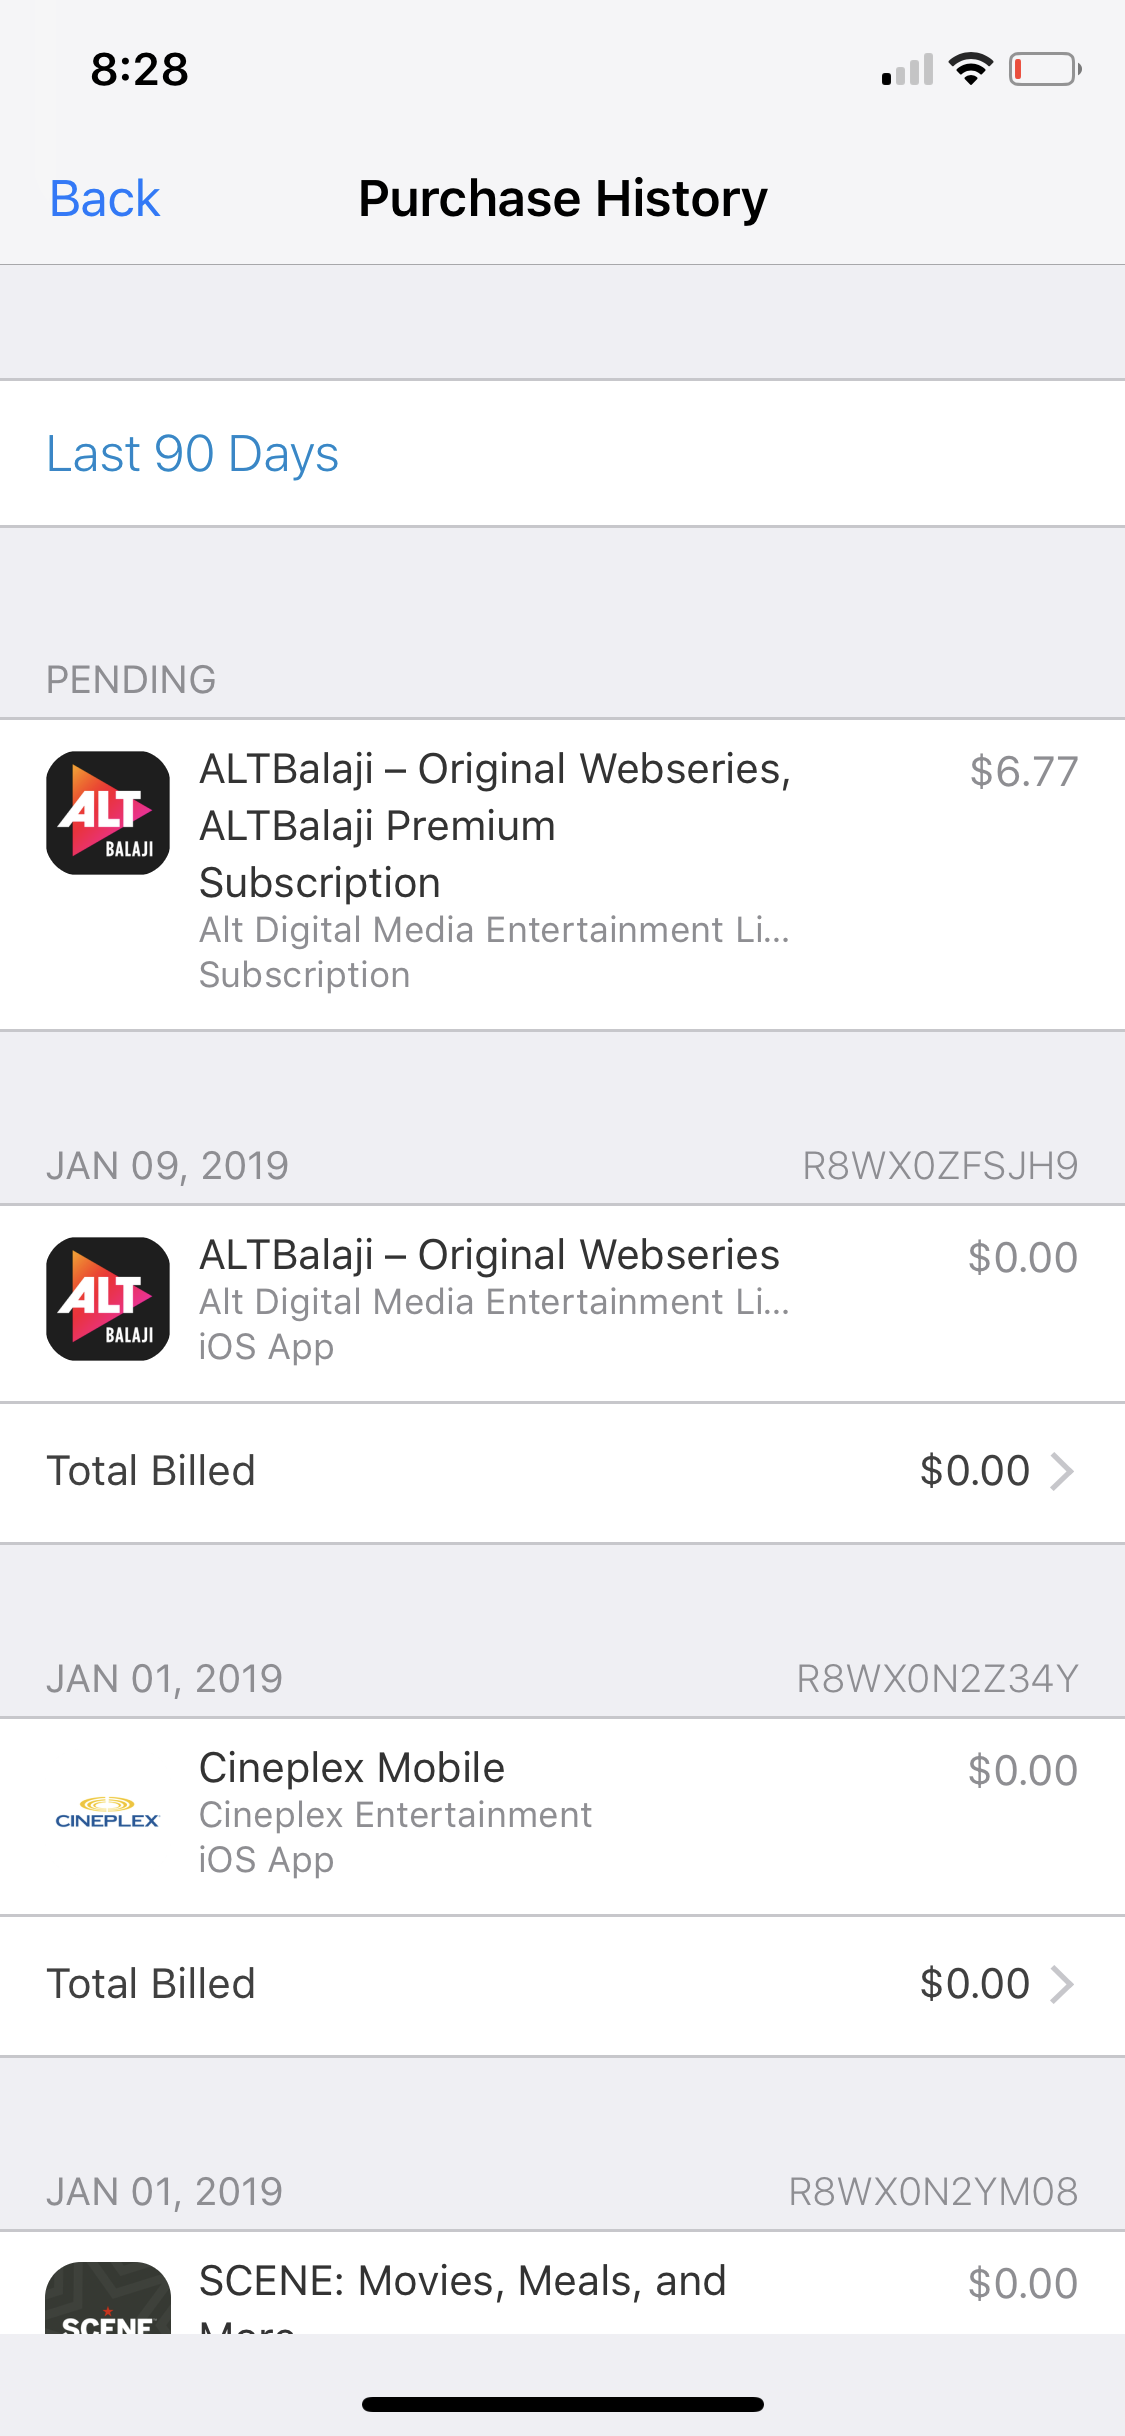The image size is (1125, 2436).
Task: Tap the Cineplex logo icon
Action: pyautogui.click(x=108, y=1813)
